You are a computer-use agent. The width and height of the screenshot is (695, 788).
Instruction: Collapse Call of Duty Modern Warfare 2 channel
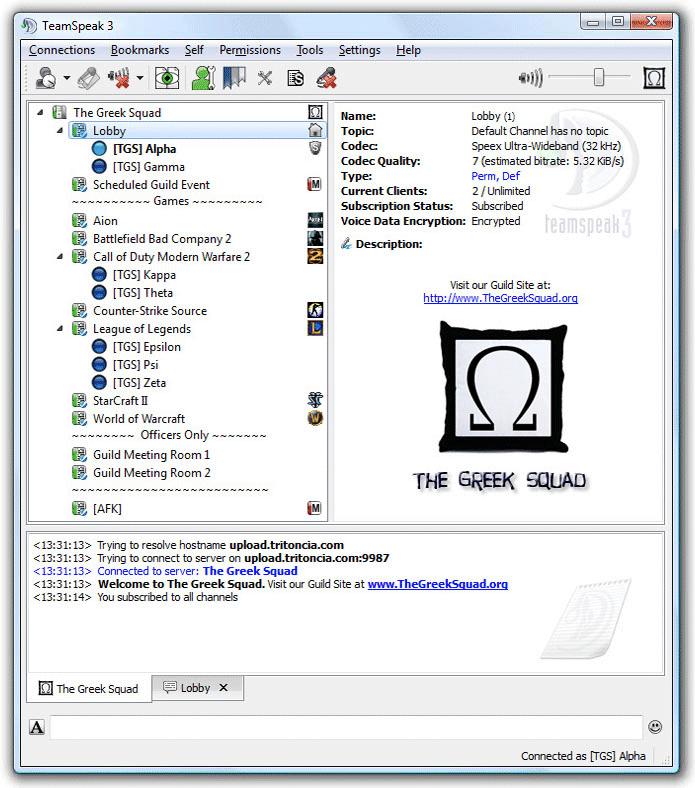coord(60,257)
